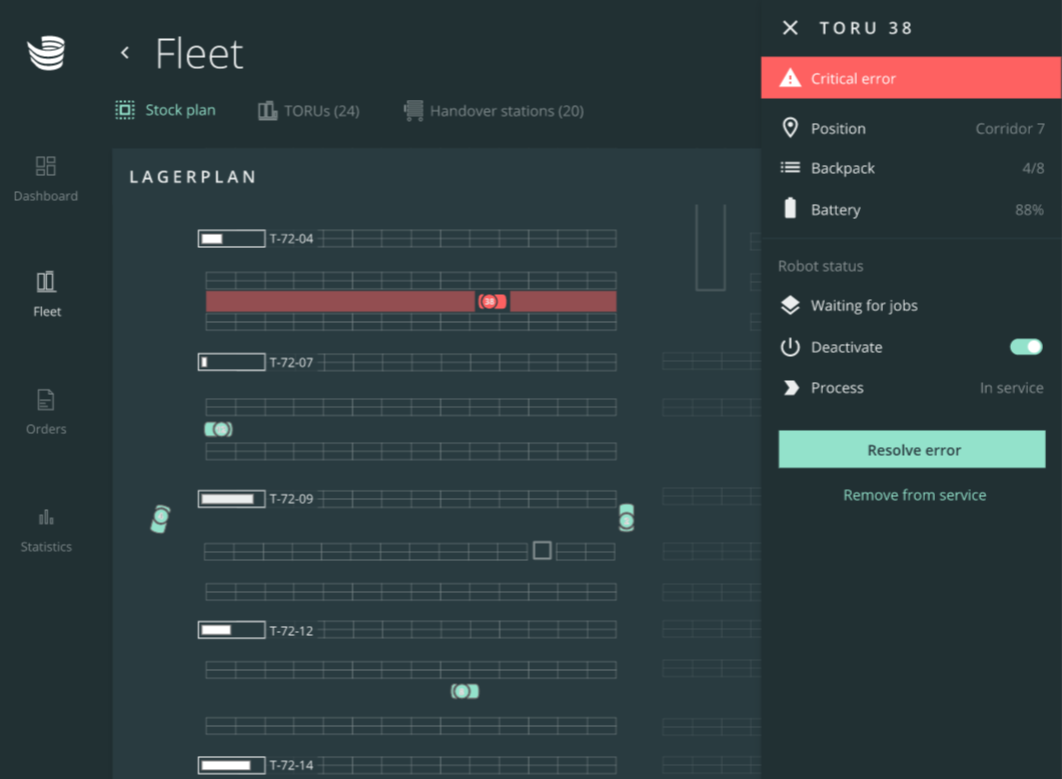Open the Statistics sidebar icon
This screenshot has width=1062, height=779.
[46, 517]
